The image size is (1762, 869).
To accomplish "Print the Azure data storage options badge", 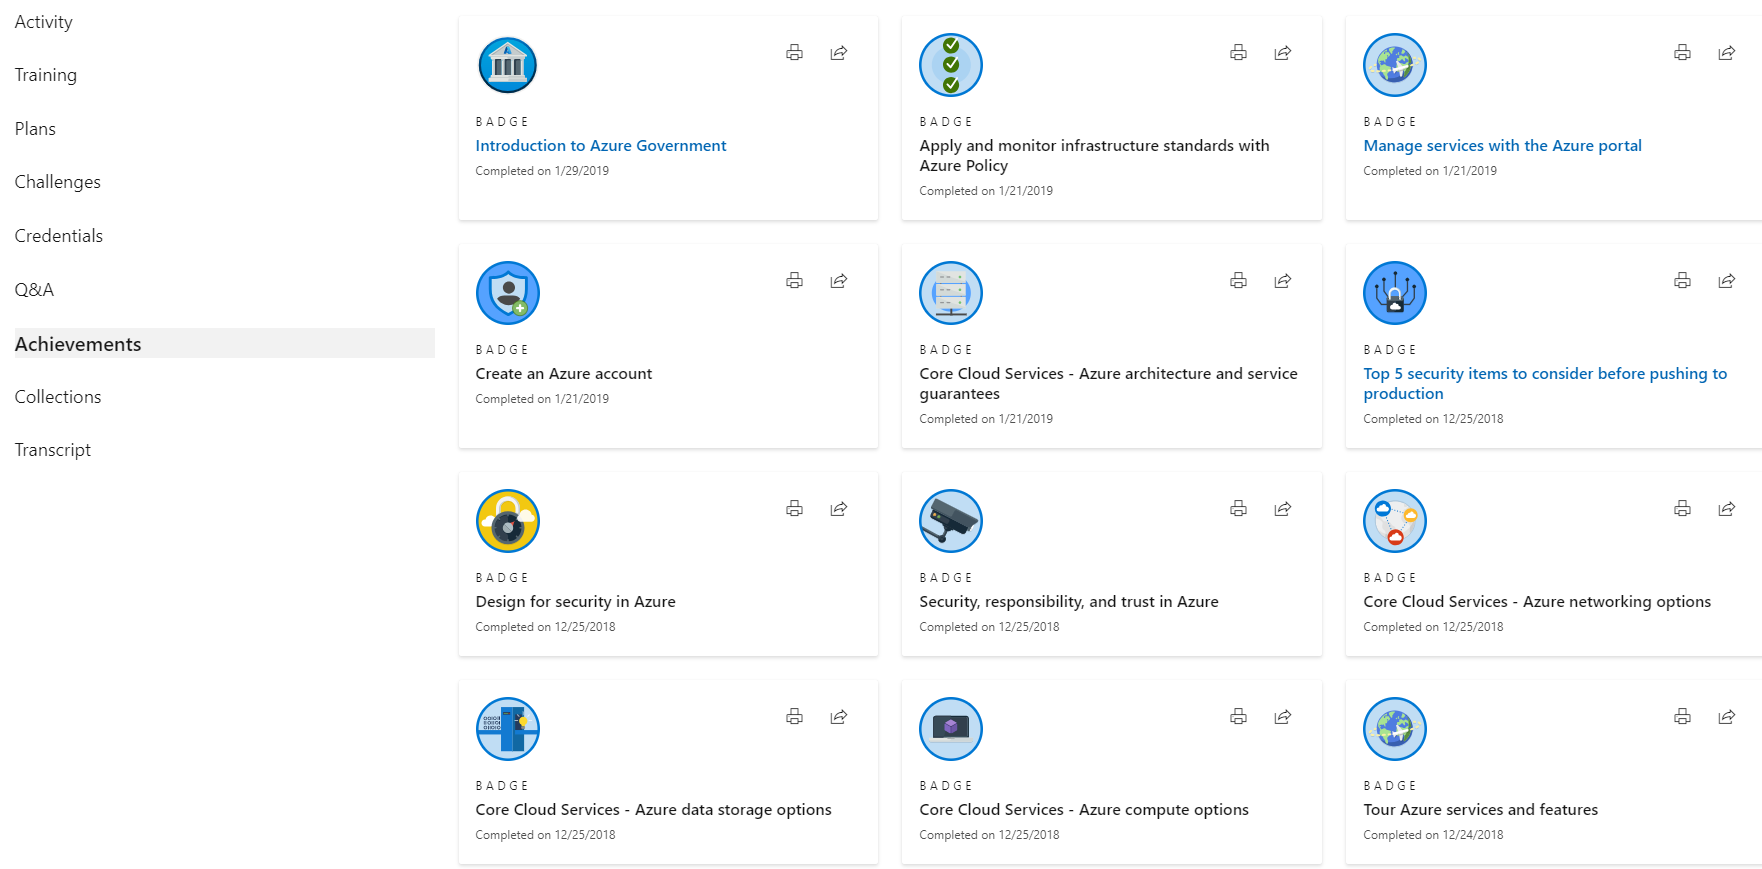I will [794, 717].
